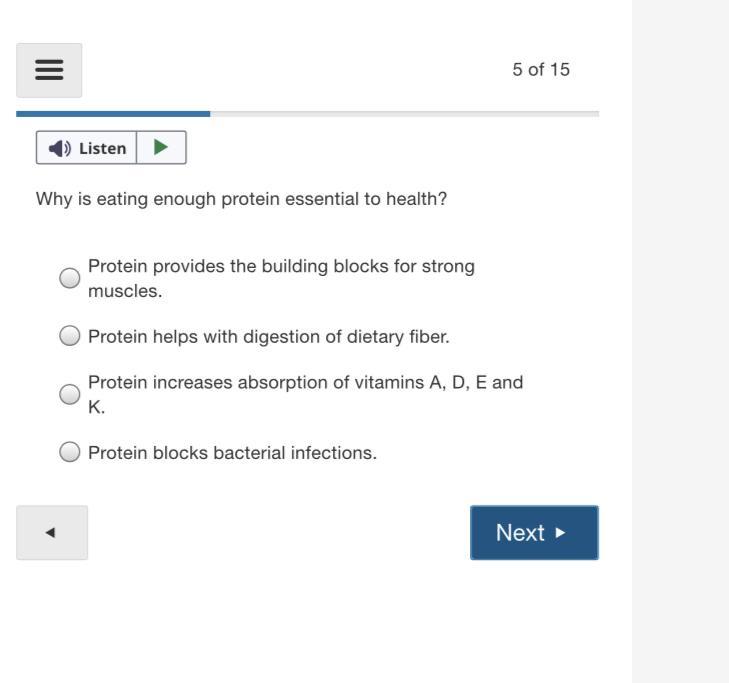This screenshot has height=683, width=729.
Task: Choose radio for digestion of dietary fiber
Action: 70,336
